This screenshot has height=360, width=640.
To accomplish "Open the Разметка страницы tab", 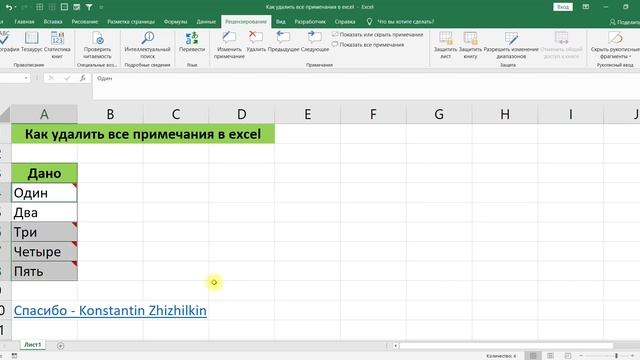I will (131, 22).
